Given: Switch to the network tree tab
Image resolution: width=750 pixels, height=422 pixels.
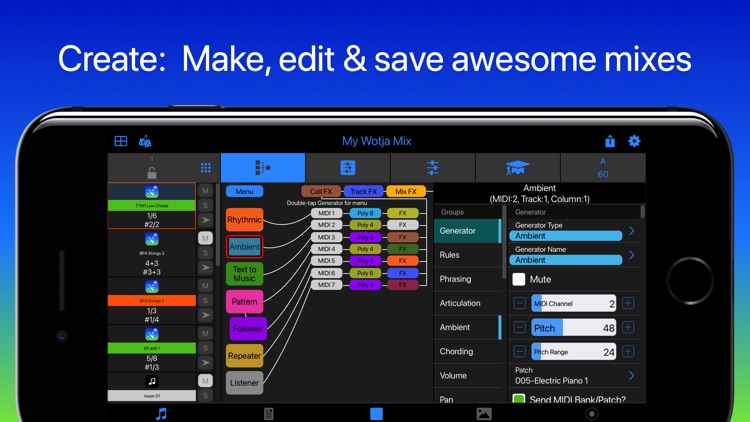Looking at the screenshot, I should tap(263, 167).
